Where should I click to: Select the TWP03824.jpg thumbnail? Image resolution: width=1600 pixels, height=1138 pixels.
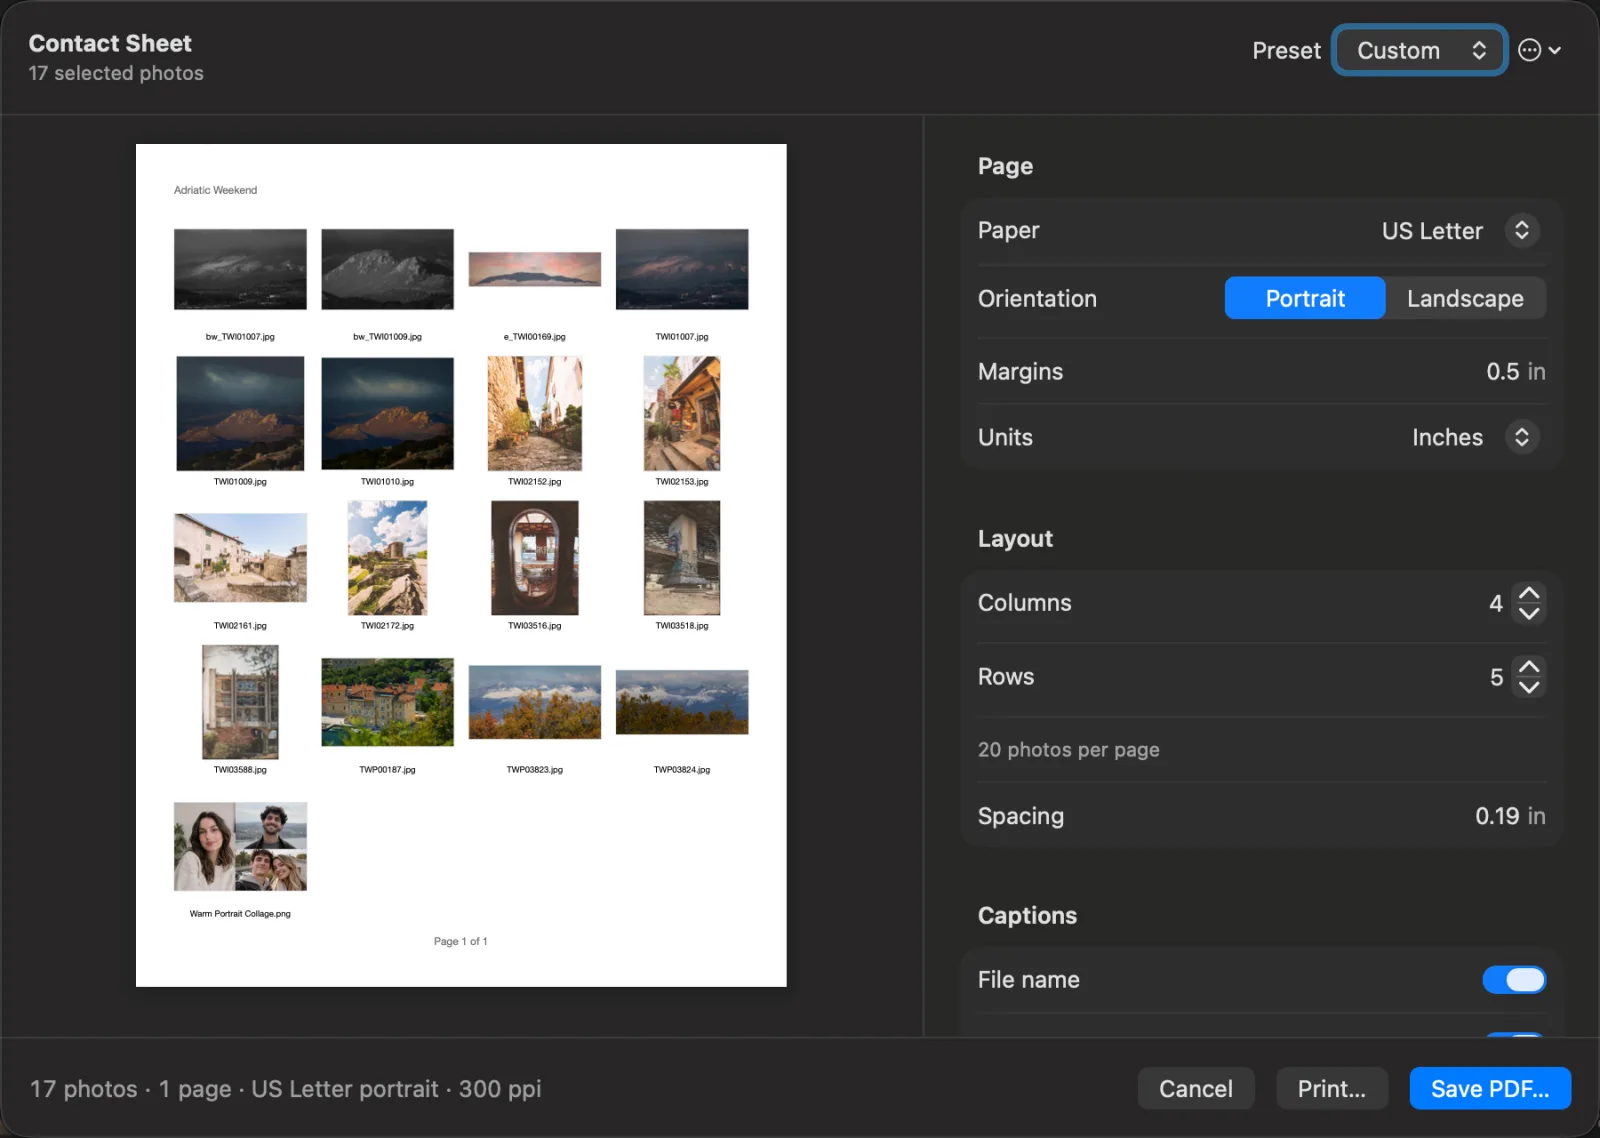[x=682, y=702]
